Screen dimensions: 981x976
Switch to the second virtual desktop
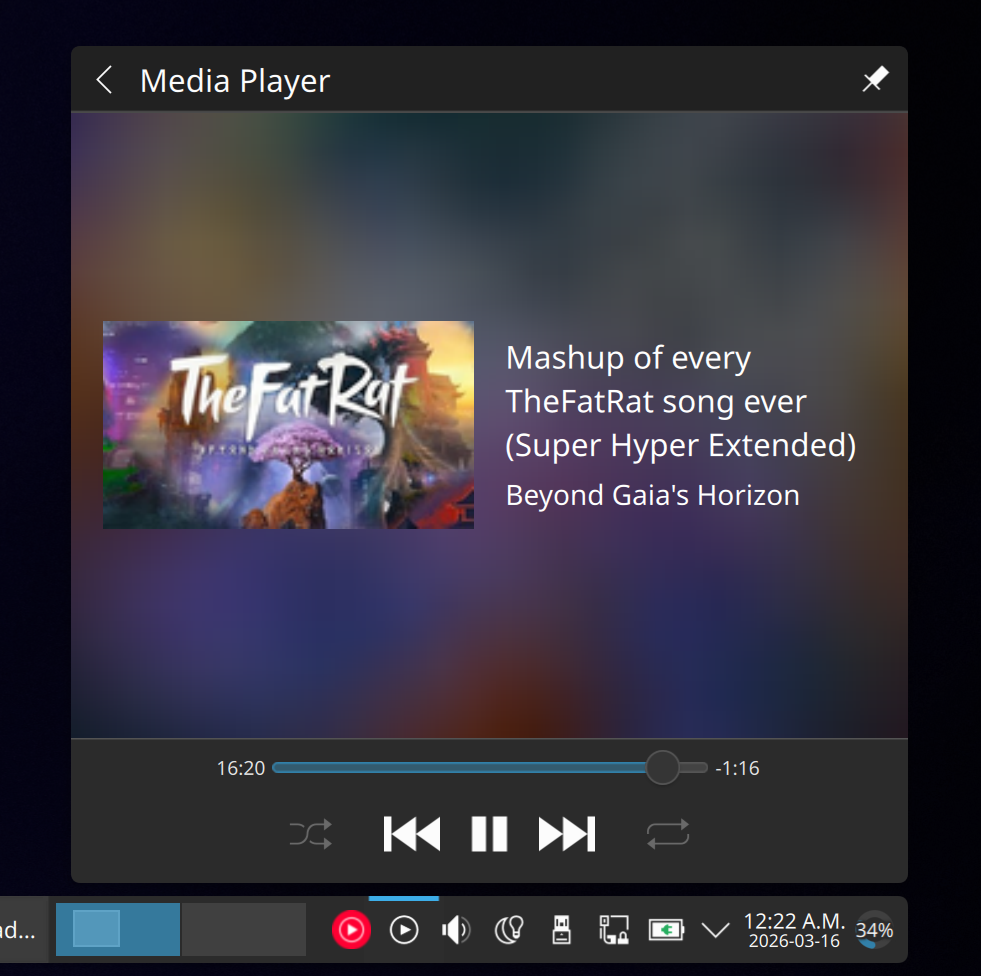[x=243, y=930]
